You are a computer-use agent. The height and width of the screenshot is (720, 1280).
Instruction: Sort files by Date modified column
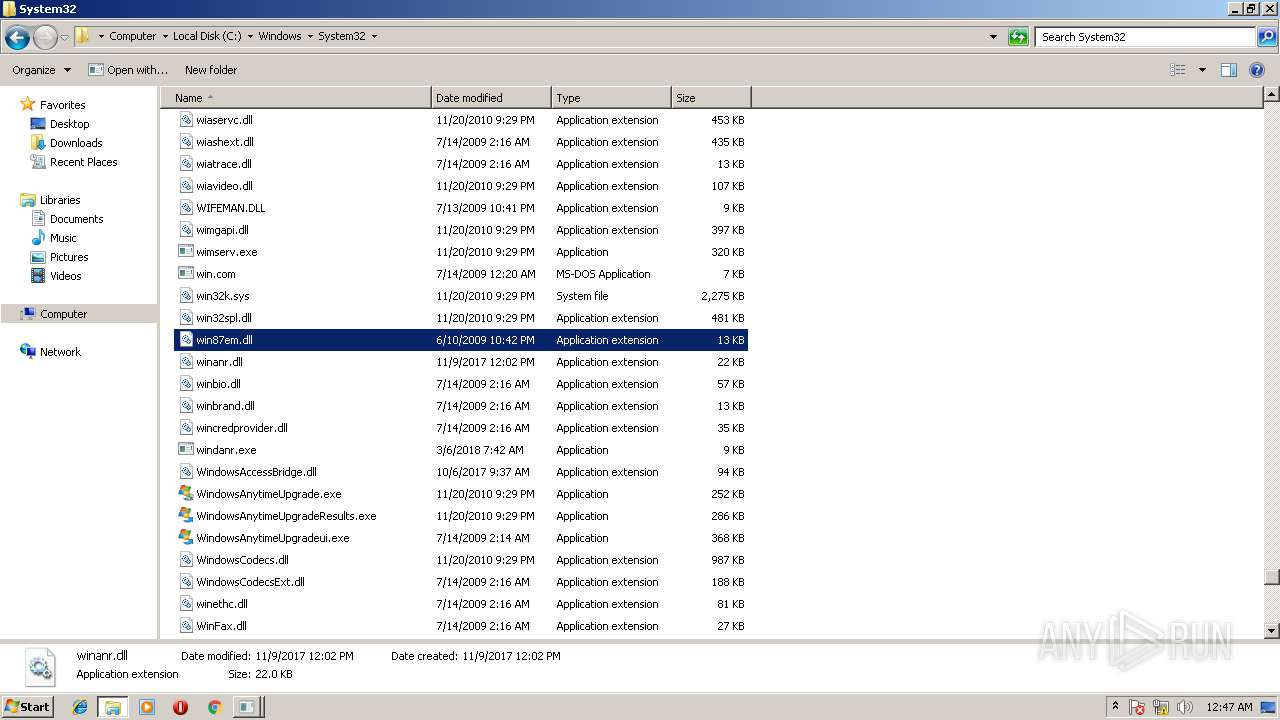tap(491, 98)
